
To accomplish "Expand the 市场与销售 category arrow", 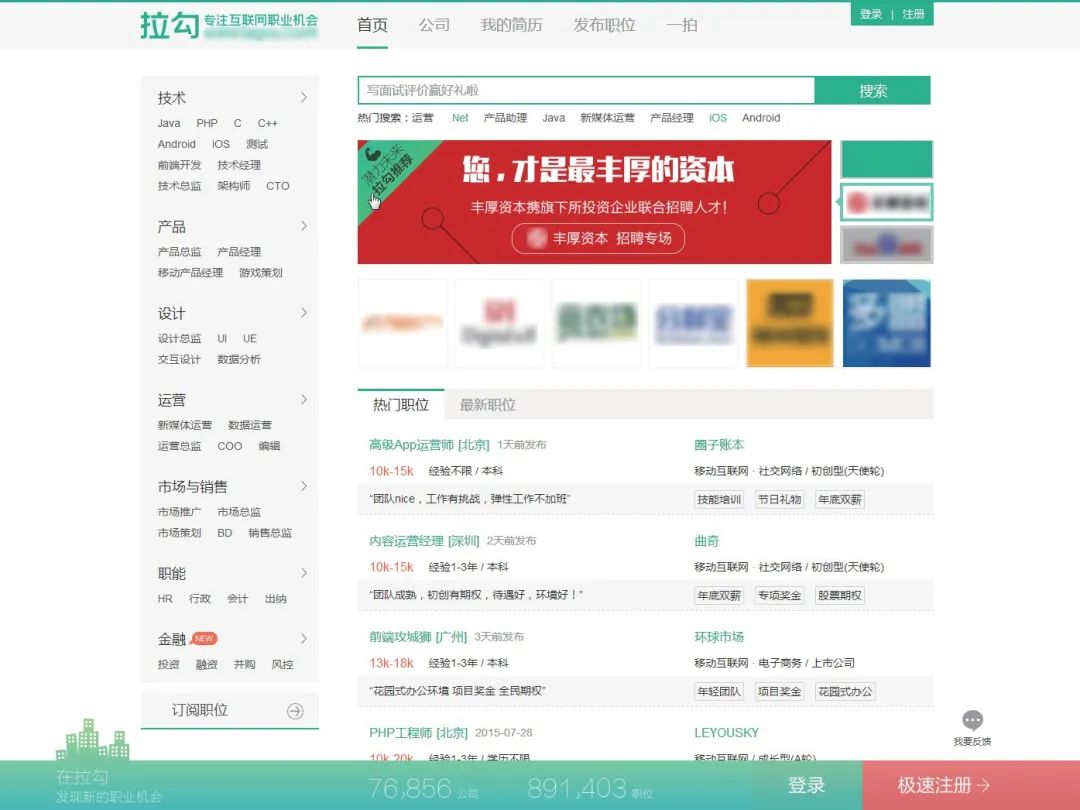I will pos(304,486).
